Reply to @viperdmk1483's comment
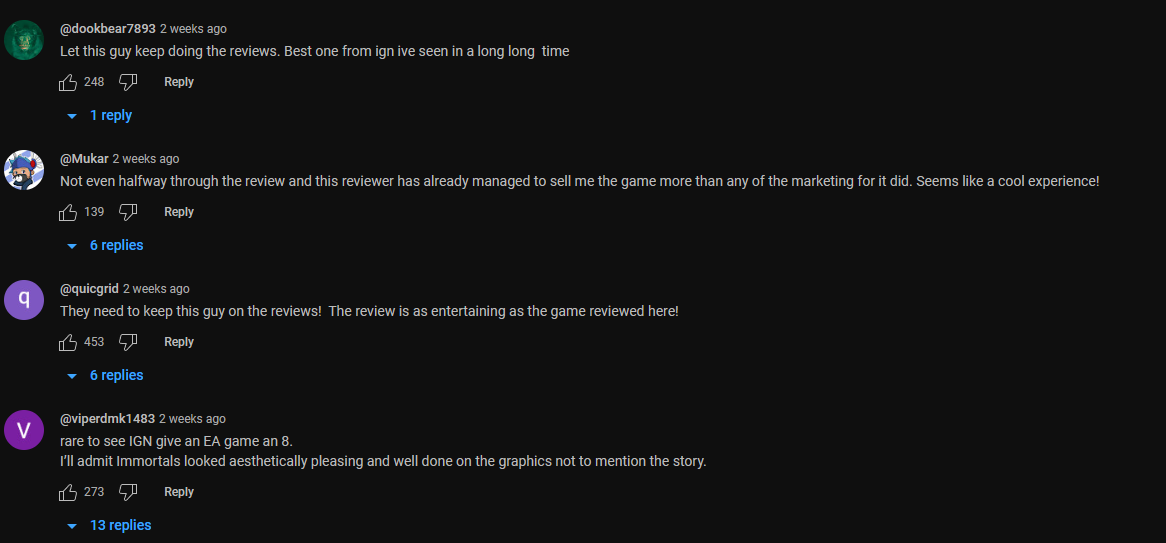Screen dimensions: 1166x543 [179, 492]
